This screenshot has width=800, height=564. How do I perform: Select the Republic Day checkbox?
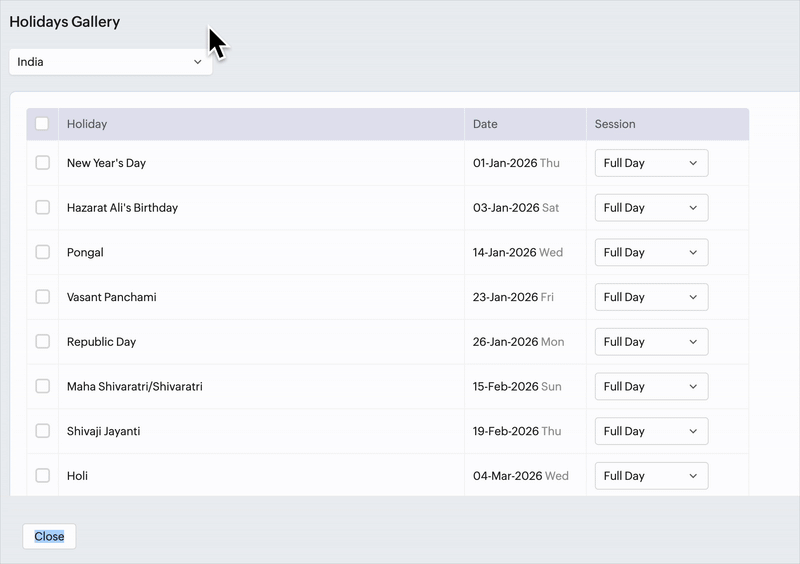(x=42, y=341)
